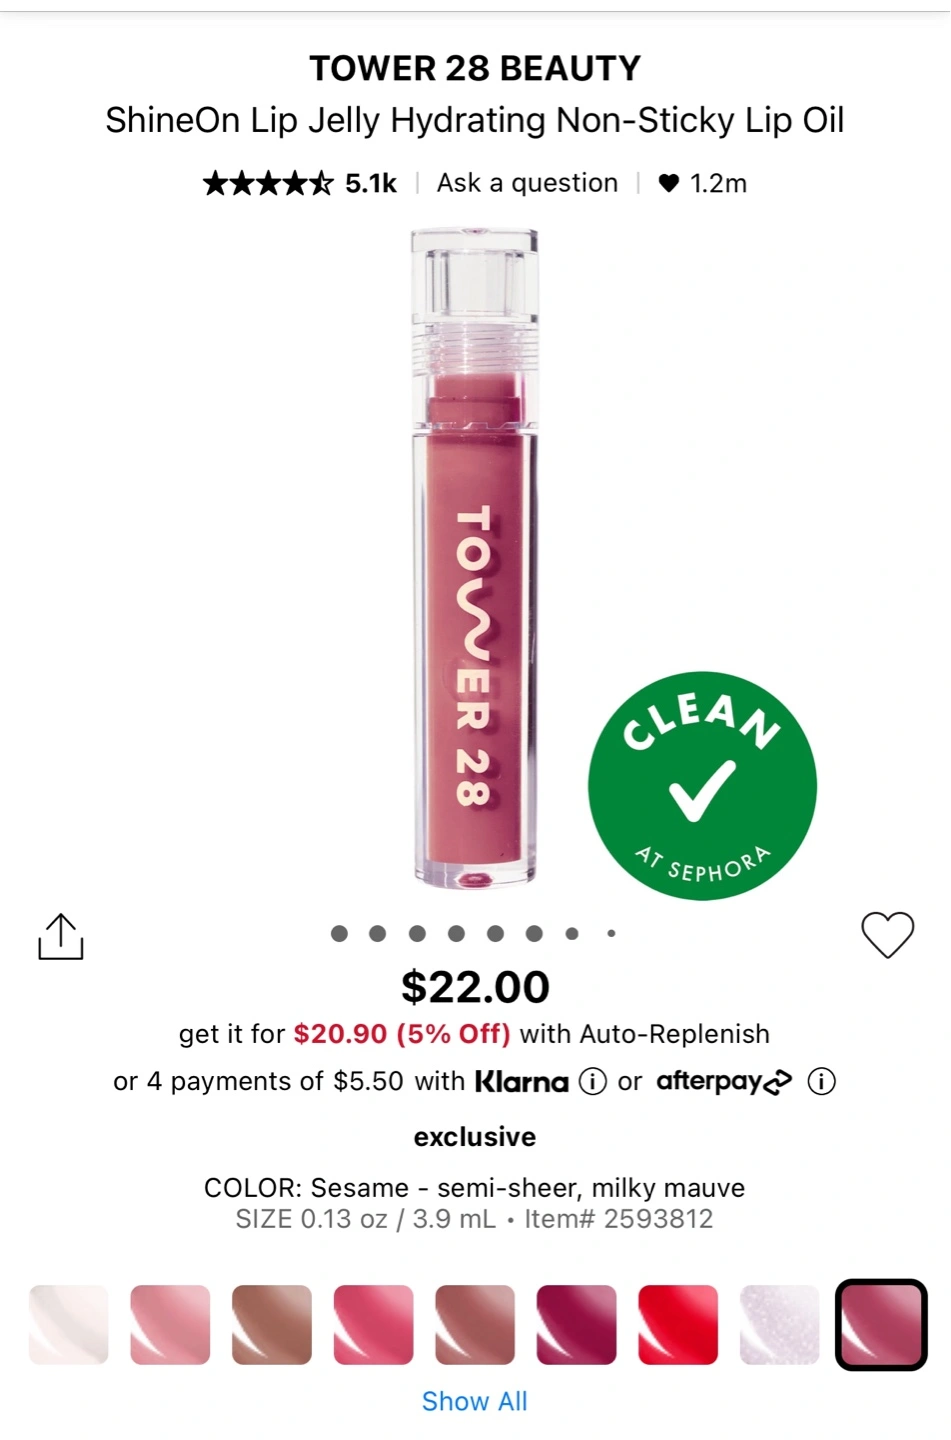Tap the selected Sesame mauve swatch
Screen dimensions: 951x1440
[881, 1325]
